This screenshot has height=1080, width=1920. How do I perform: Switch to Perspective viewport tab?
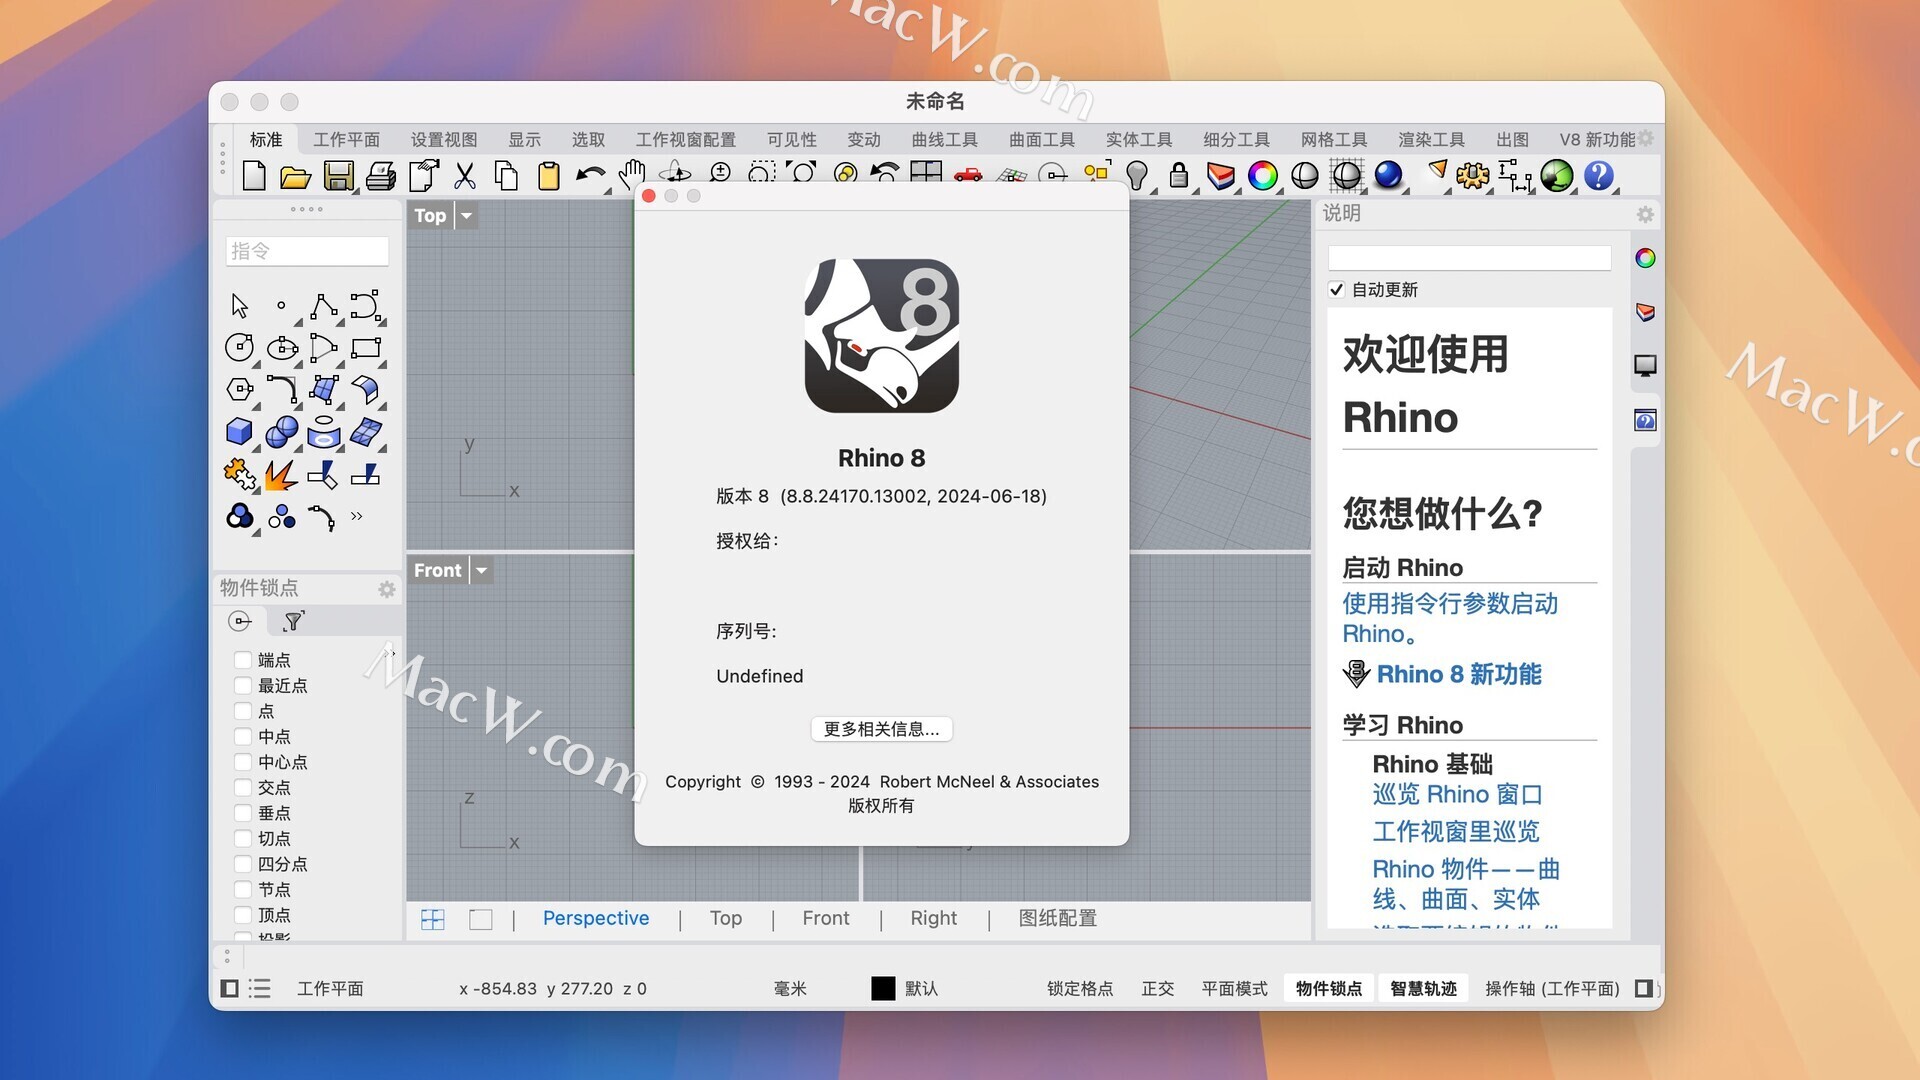(596, 918)
